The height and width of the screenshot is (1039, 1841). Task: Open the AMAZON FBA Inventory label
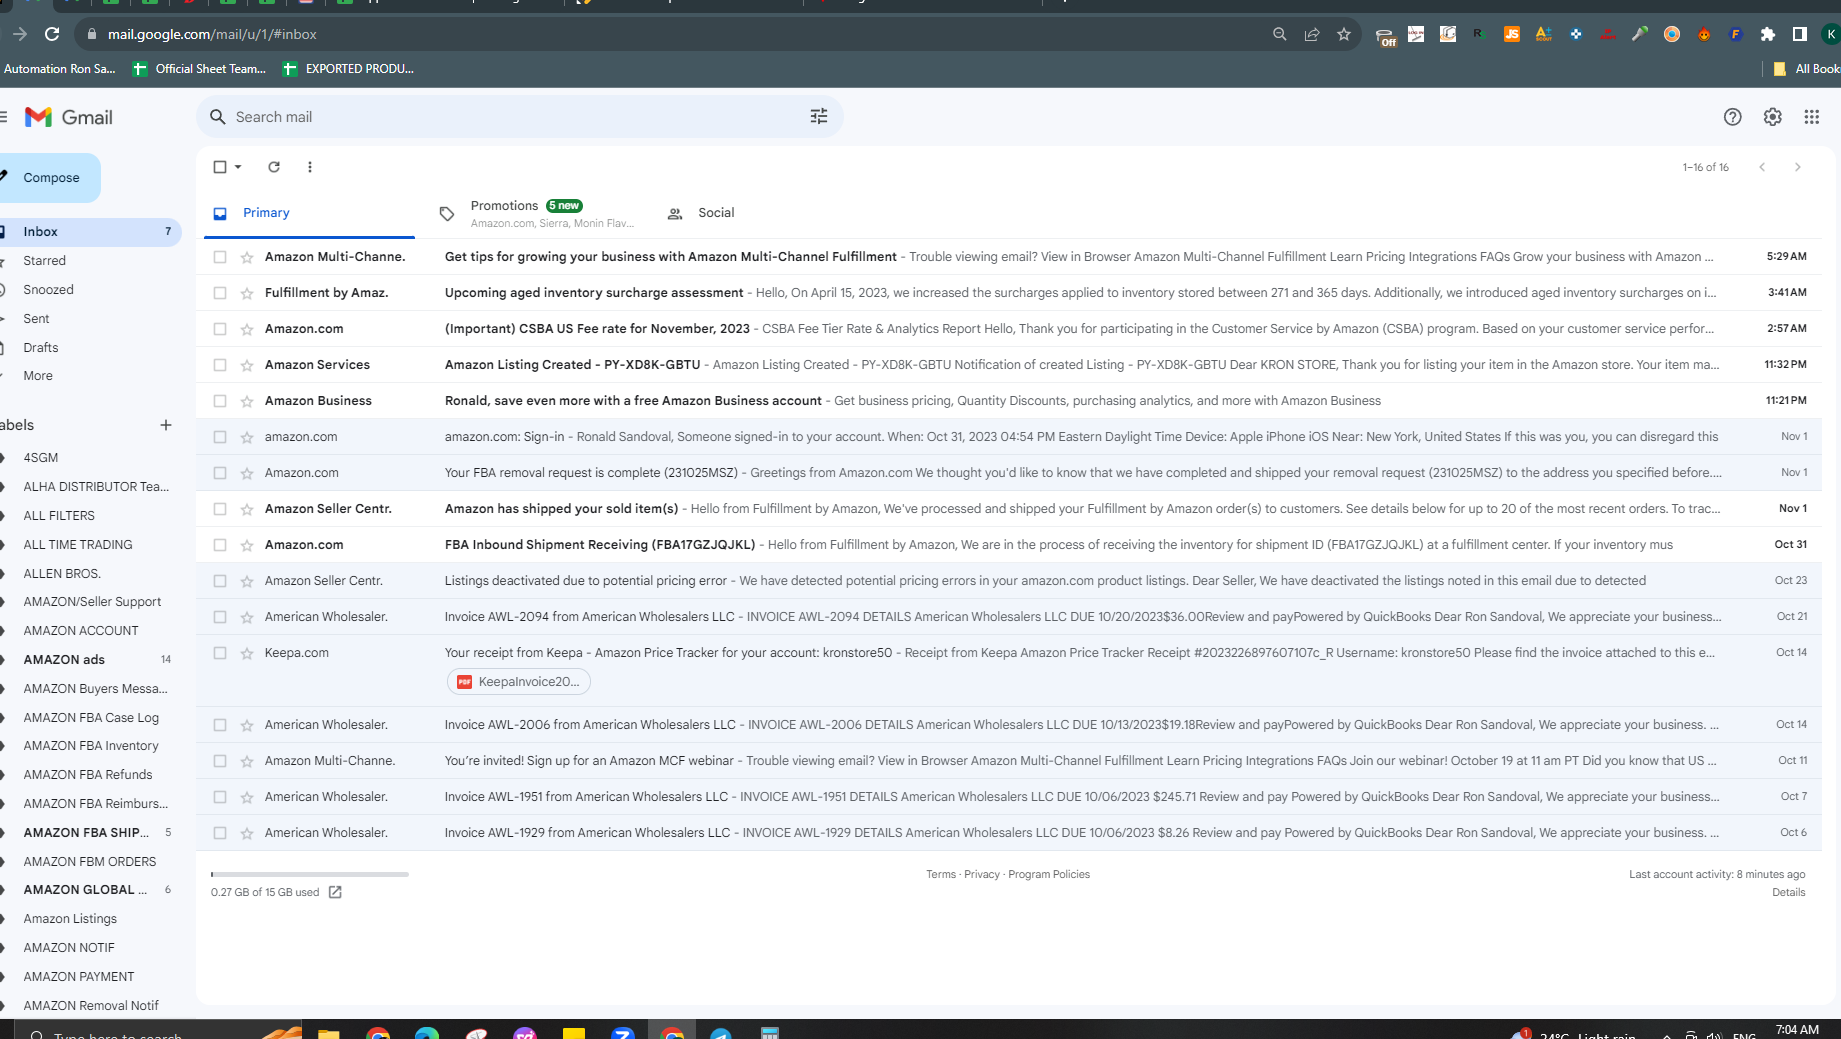[x=91, y=746]
